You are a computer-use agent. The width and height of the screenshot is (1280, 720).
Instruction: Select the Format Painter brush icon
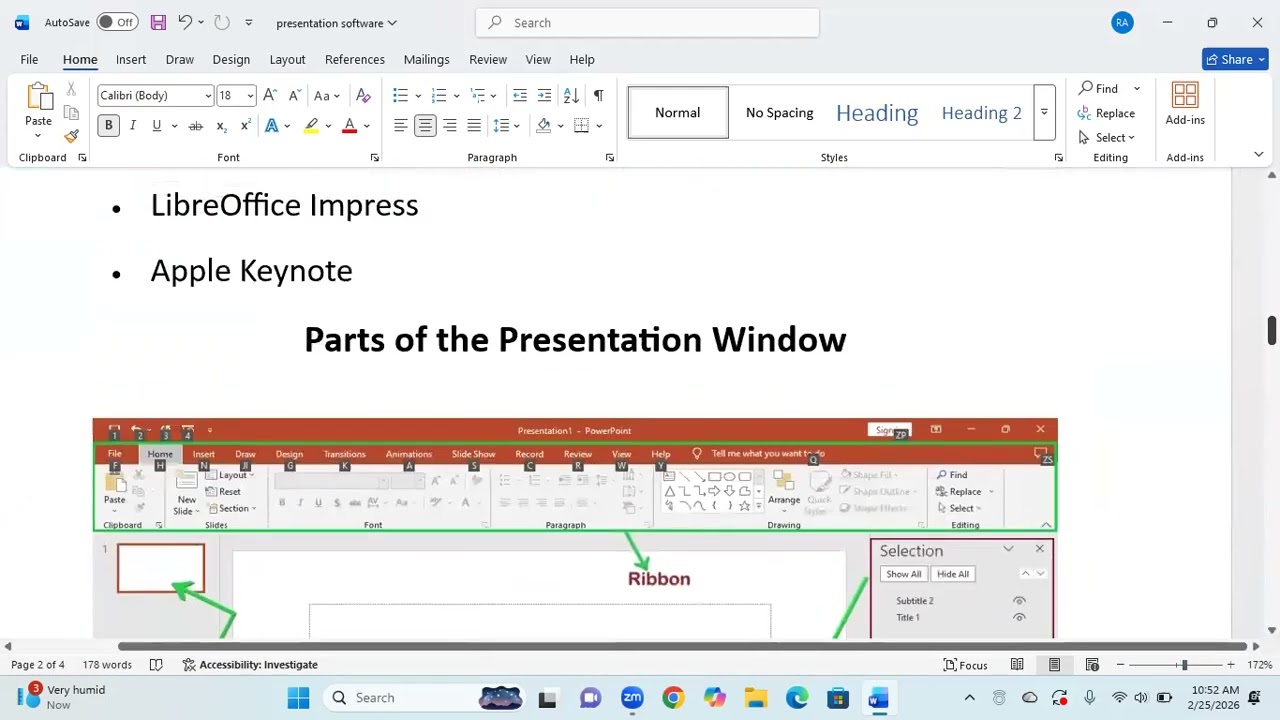pyautogui.click(x=71, y=136)
